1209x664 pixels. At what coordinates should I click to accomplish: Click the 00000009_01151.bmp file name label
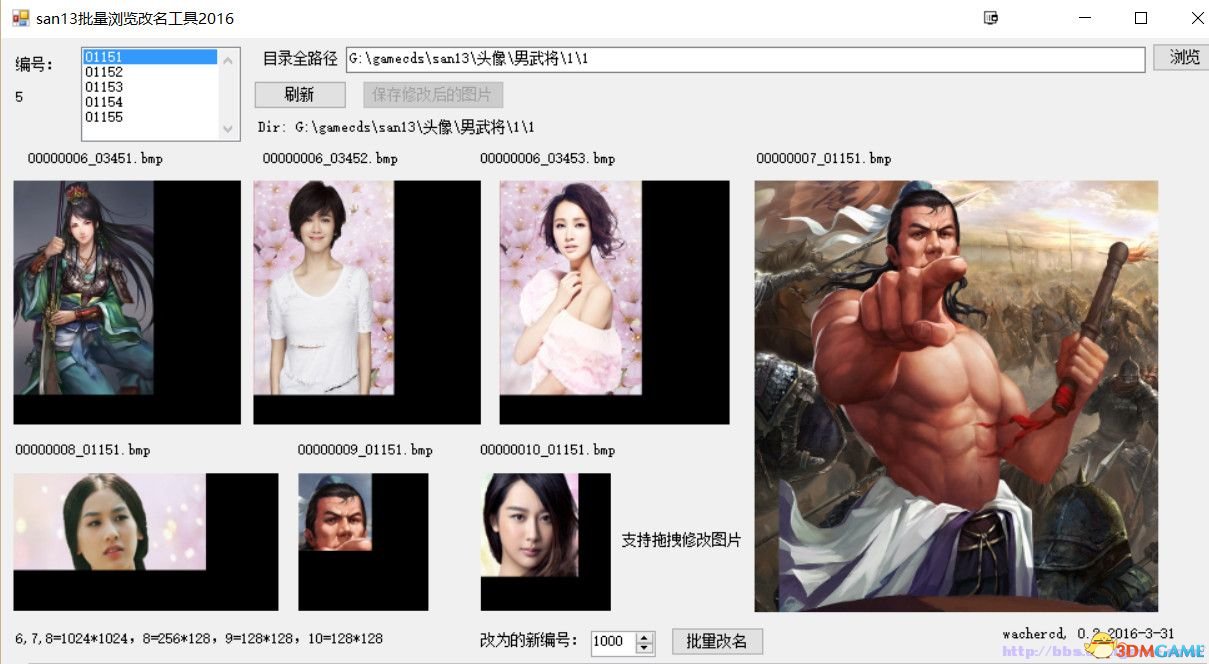[x=365, y=450]
